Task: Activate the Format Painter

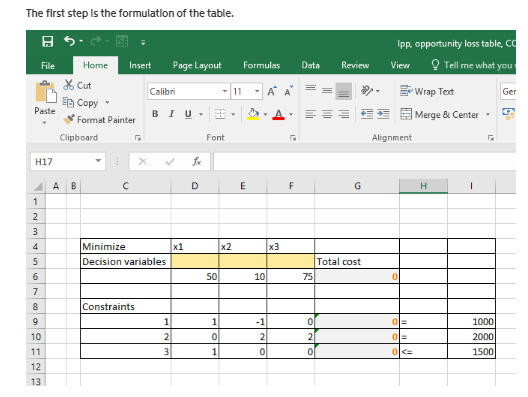Action: pyautogui.click(x=99, y=120)
